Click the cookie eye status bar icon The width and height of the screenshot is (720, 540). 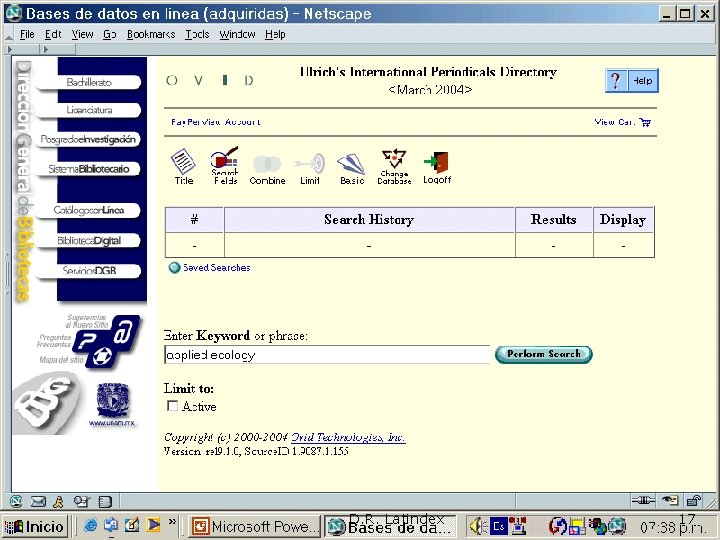[x=670, y=501]
